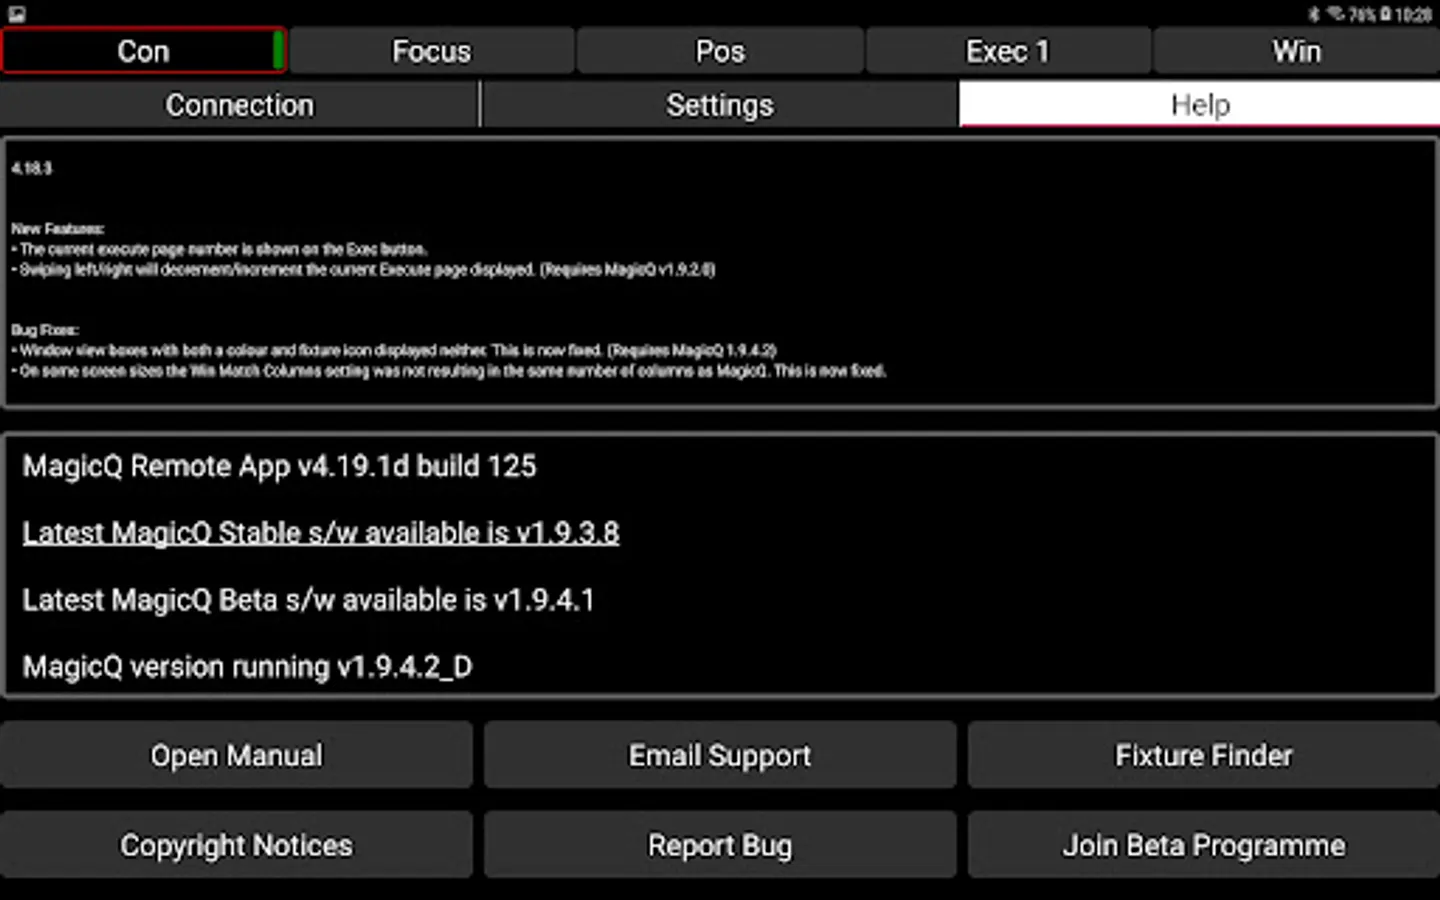Open the Settings sub-tab

tap(720, 105)
